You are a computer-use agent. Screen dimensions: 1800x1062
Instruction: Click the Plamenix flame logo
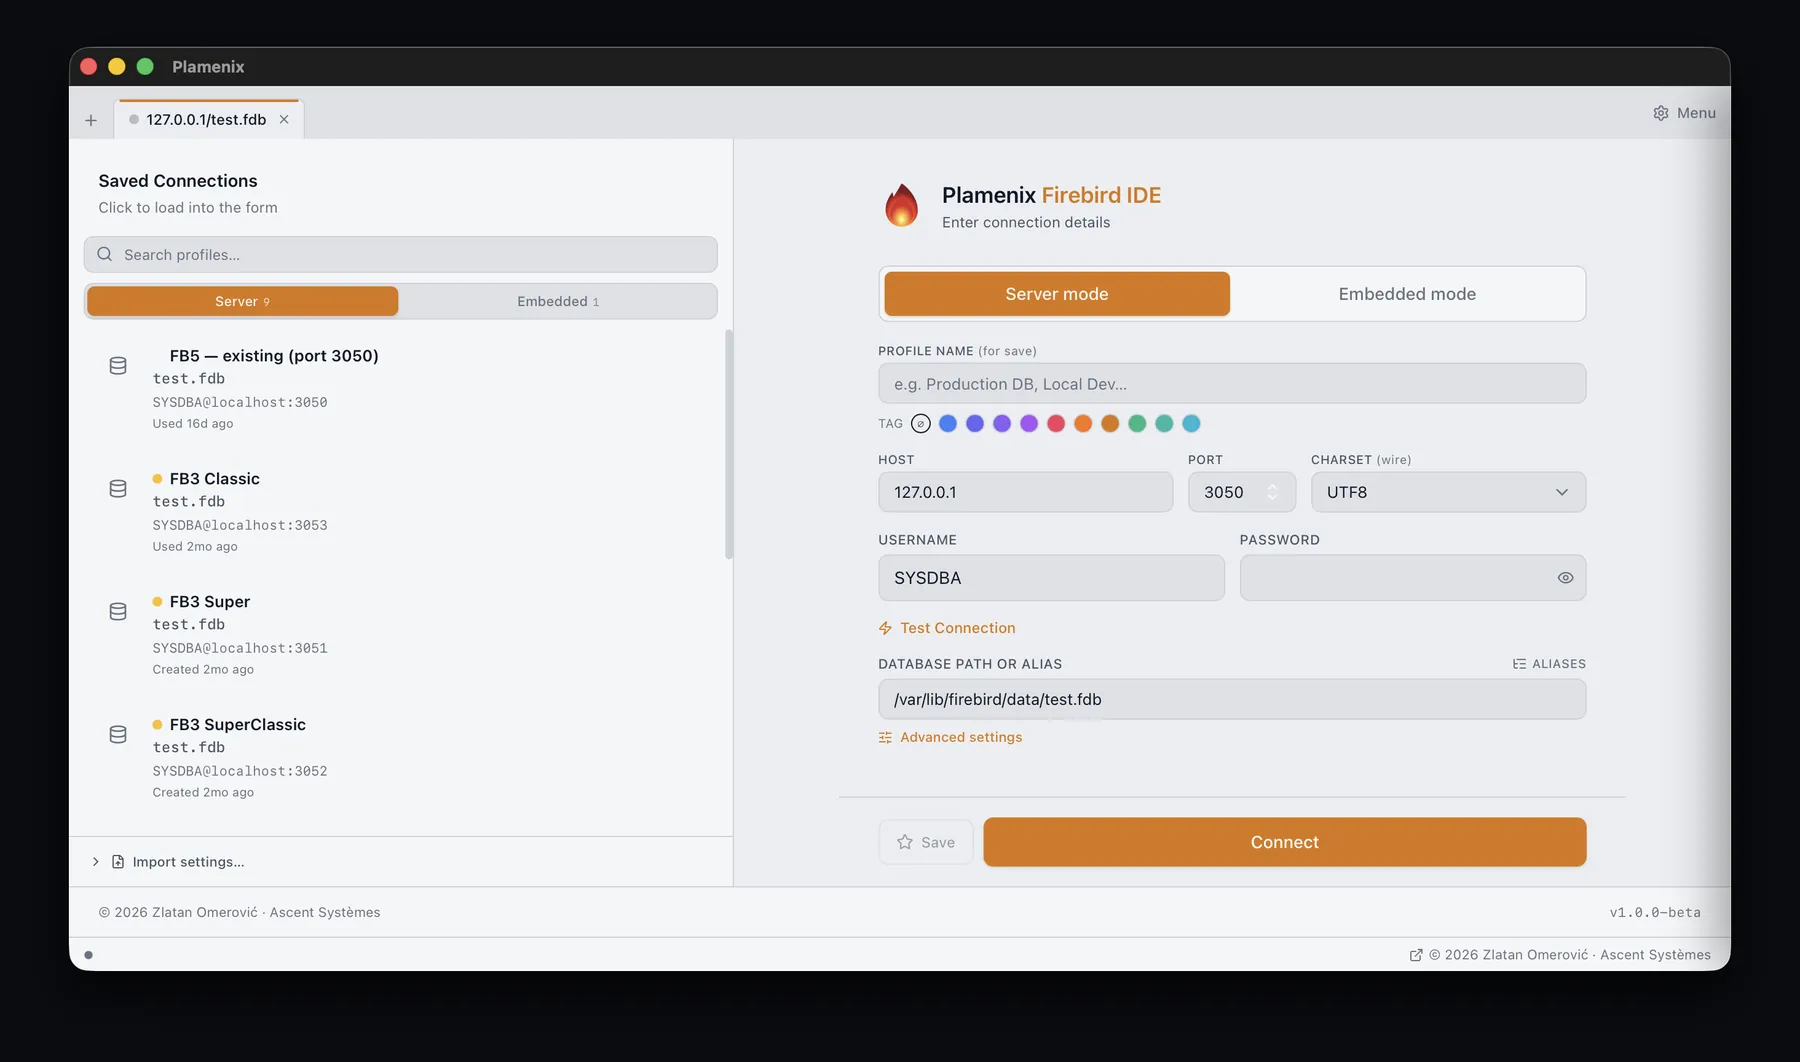(901, 205)
